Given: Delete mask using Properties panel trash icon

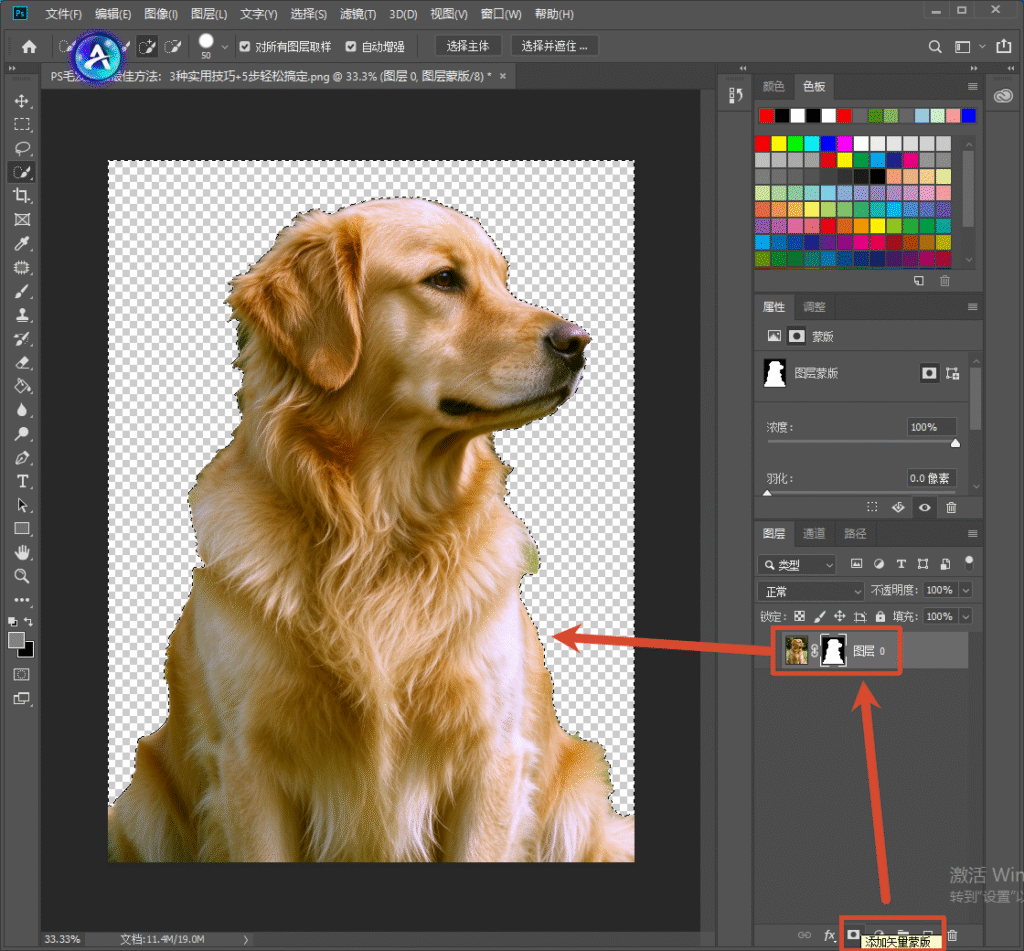Looking at the screenshot, I should 952,507.
